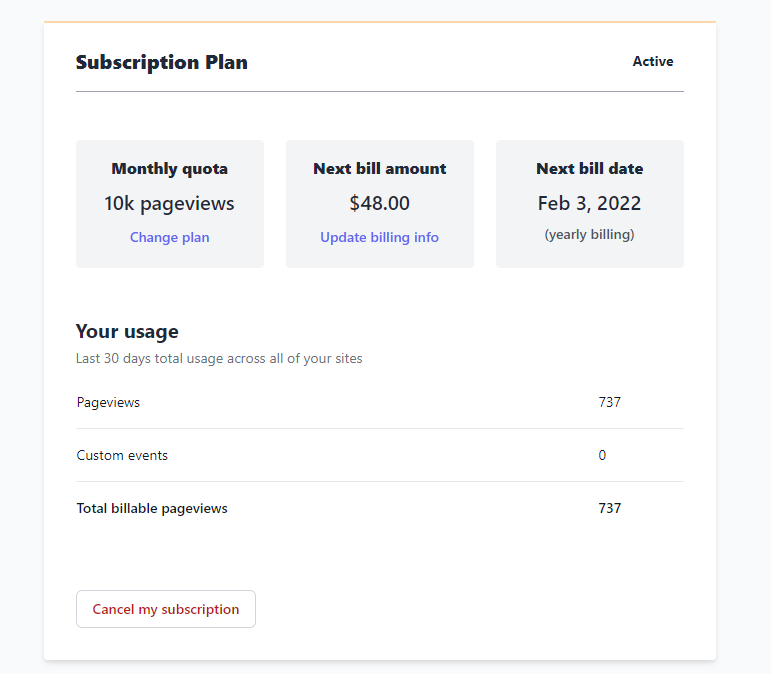Select the Next bill date title
Viewport: 771px width, 674px height.
click(590, 169)
